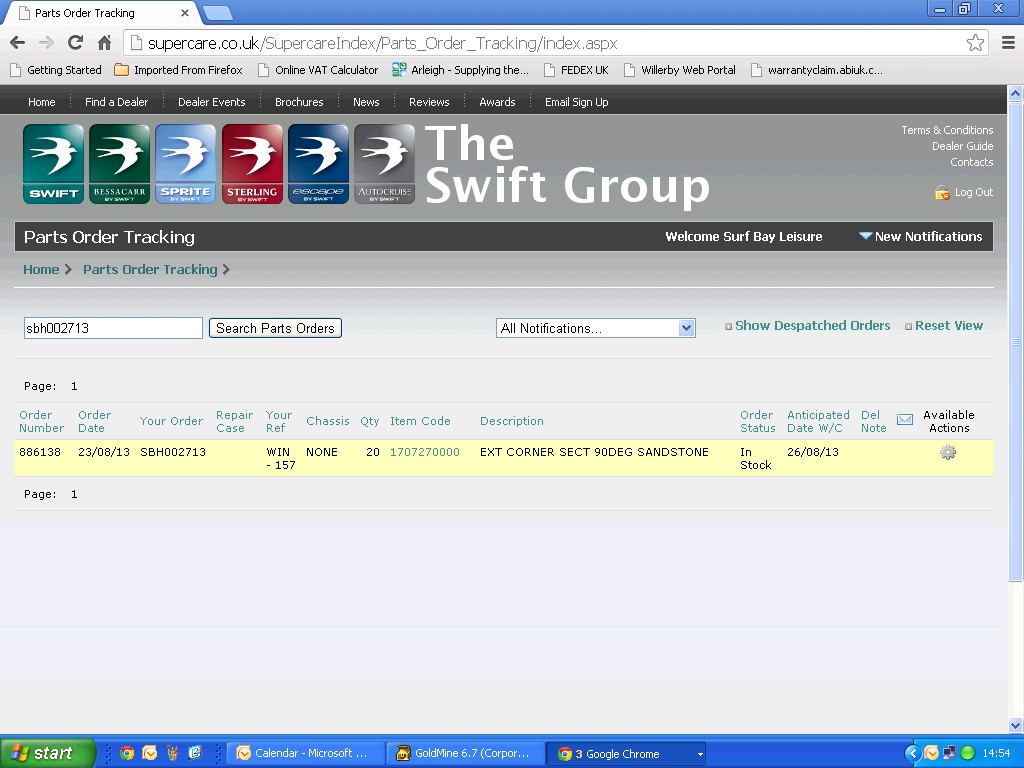This screenshot has height=768, width=1024.
Task: Open the Autocruise brand logo
Action: [385, 164]
